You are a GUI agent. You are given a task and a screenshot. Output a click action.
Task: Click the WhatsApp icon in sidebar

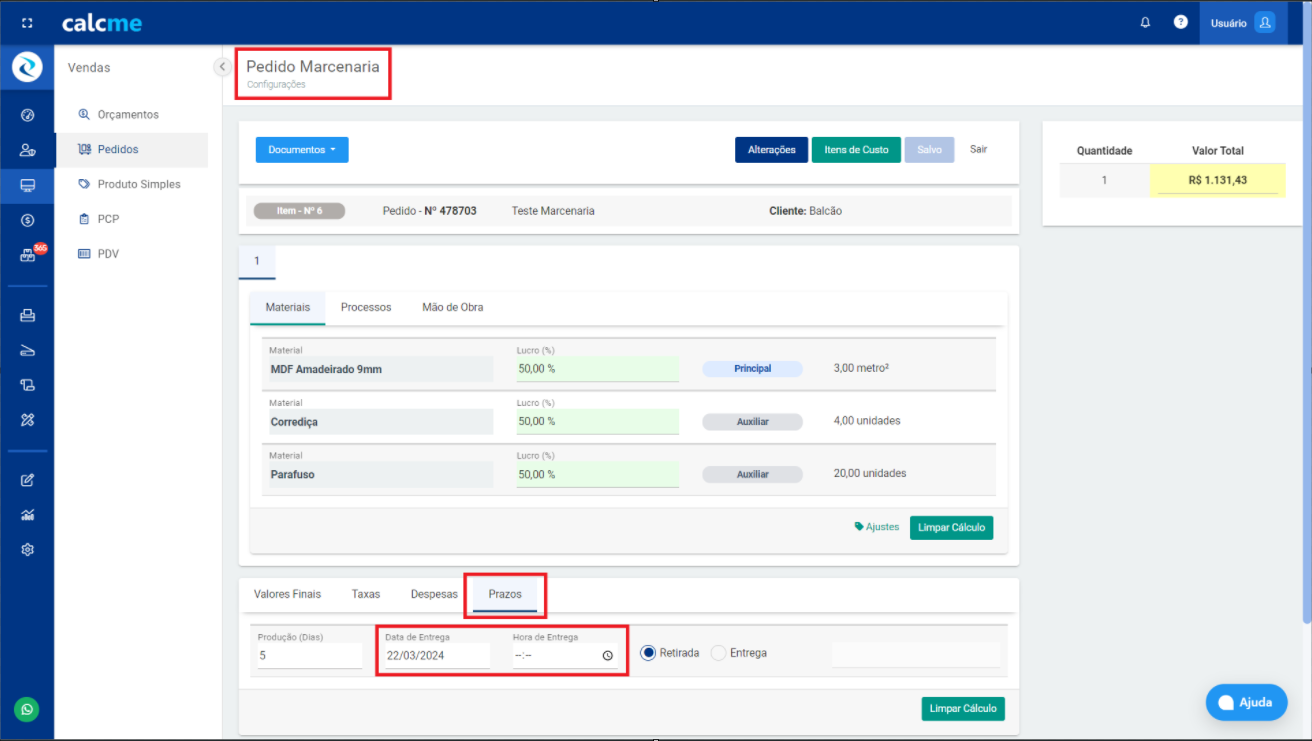click(27, 709)
